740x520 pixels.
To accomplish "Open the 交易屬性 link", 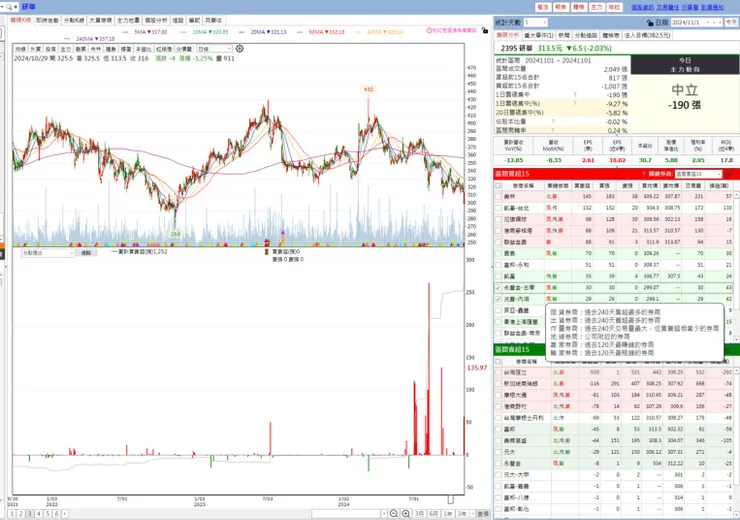I will tap(667, 7).
